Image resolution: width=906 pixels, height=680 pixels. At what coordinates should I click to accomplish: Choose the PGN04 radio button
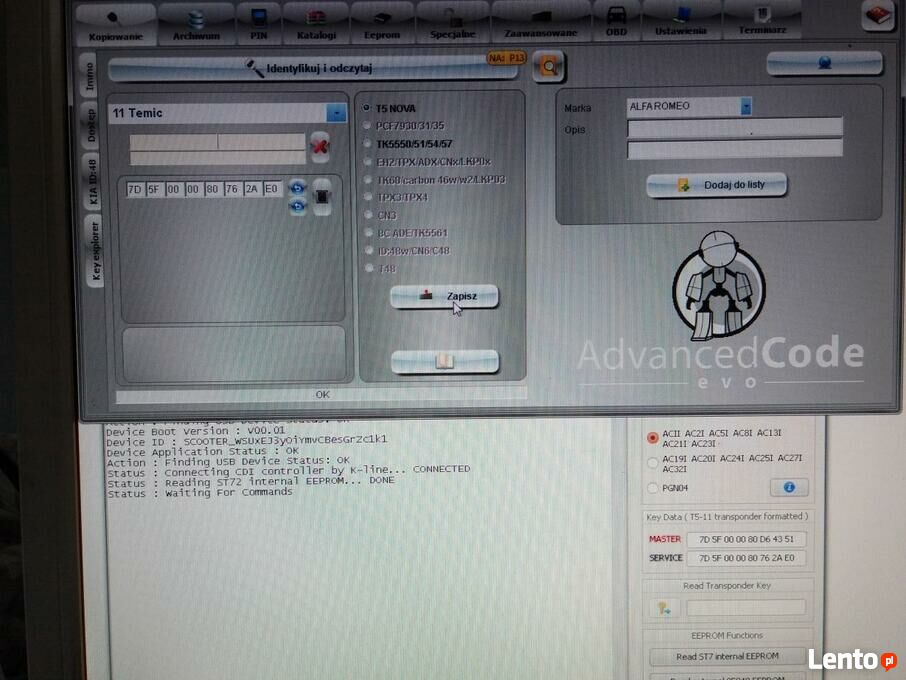653,488
